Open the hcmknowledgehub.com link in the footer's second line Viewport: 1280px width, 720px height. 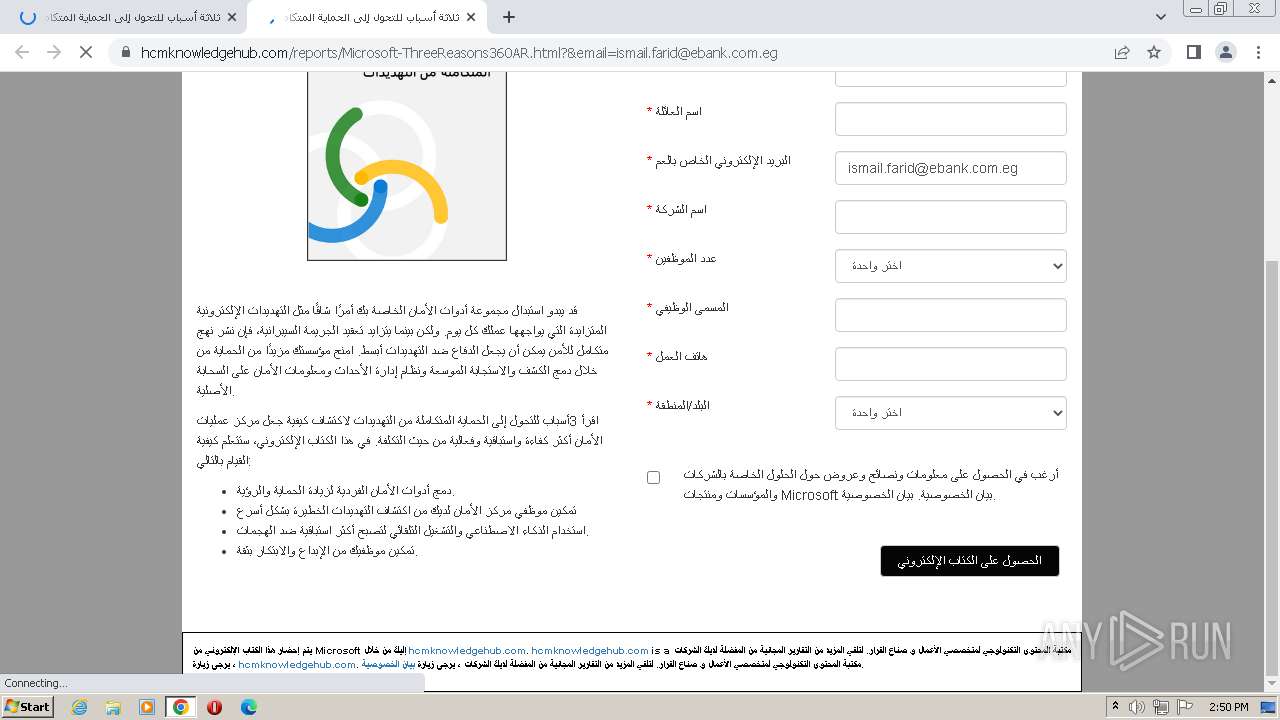pos(297,664)
